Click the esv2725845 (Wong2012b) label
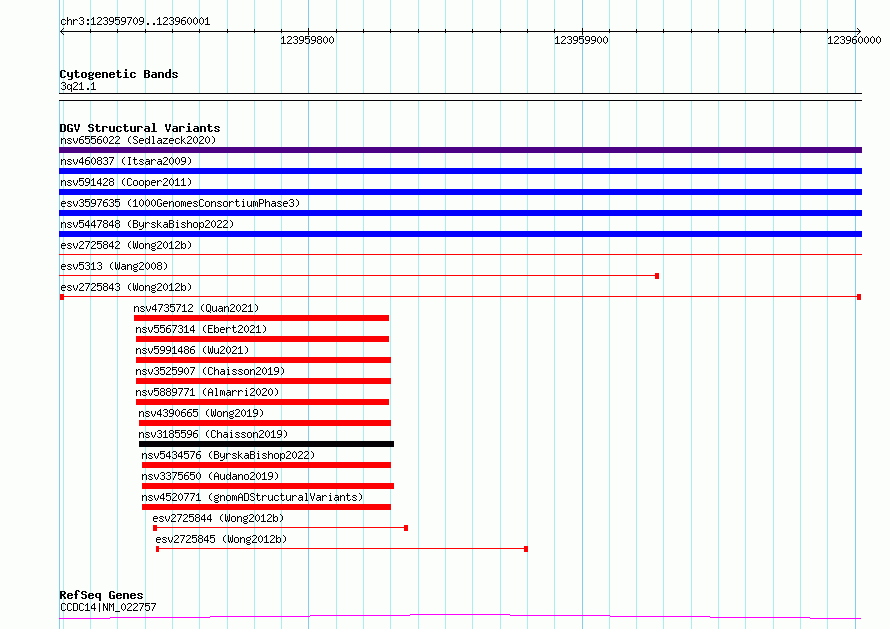Screen dimensions: 890x629 click(221, 539)
